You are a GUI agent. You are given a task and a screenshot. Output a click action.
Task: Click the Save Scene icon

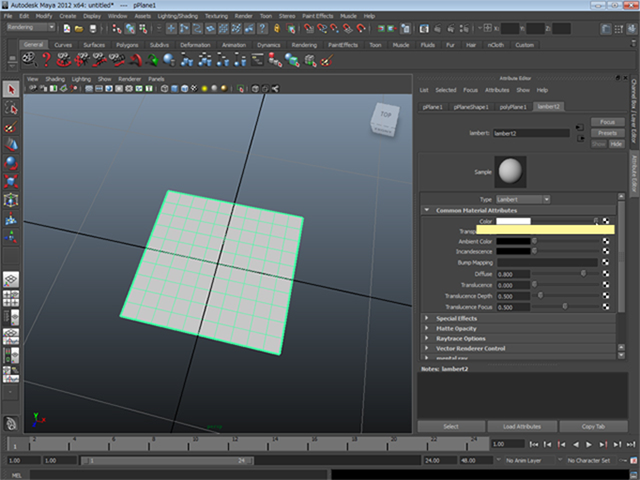pyautogui.click(x=93, y=29)
